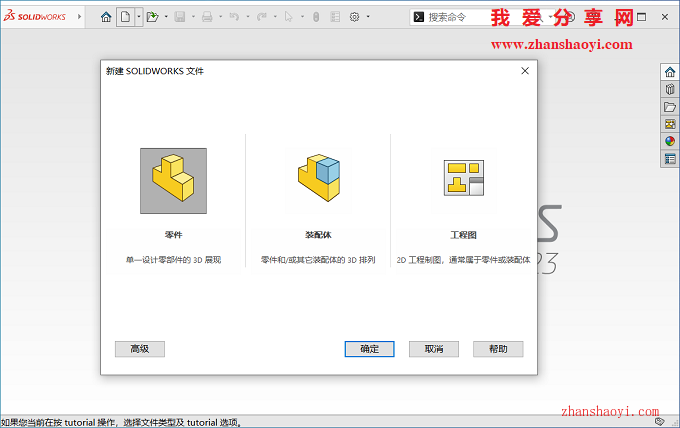Click the 零件 label text
Viewport: 680px width, 428px height.
[173, 235]
